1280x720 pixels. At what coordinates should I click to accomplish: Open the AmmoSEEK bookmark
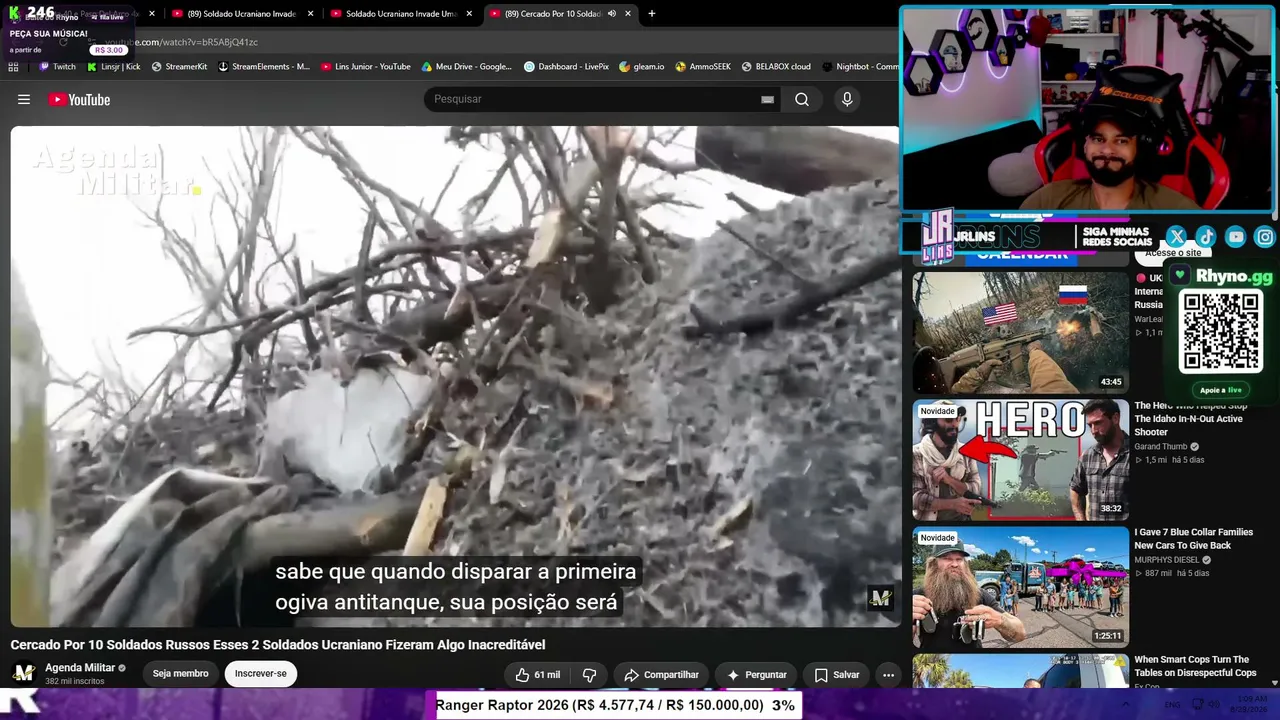[703, 67]
